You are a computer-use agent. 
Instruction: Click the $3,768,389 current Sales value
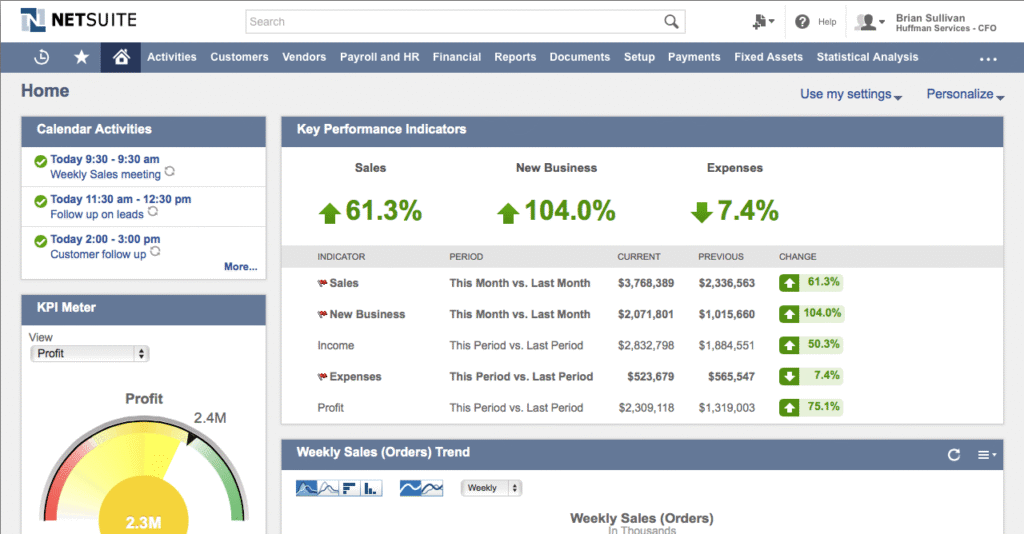click(646, 283)
